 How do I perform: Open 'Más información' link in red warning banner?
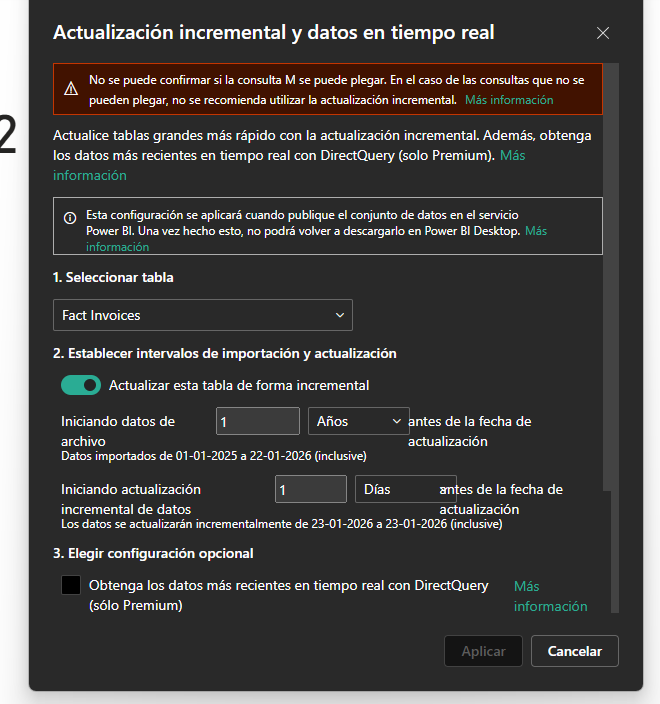tap(509, 100)
